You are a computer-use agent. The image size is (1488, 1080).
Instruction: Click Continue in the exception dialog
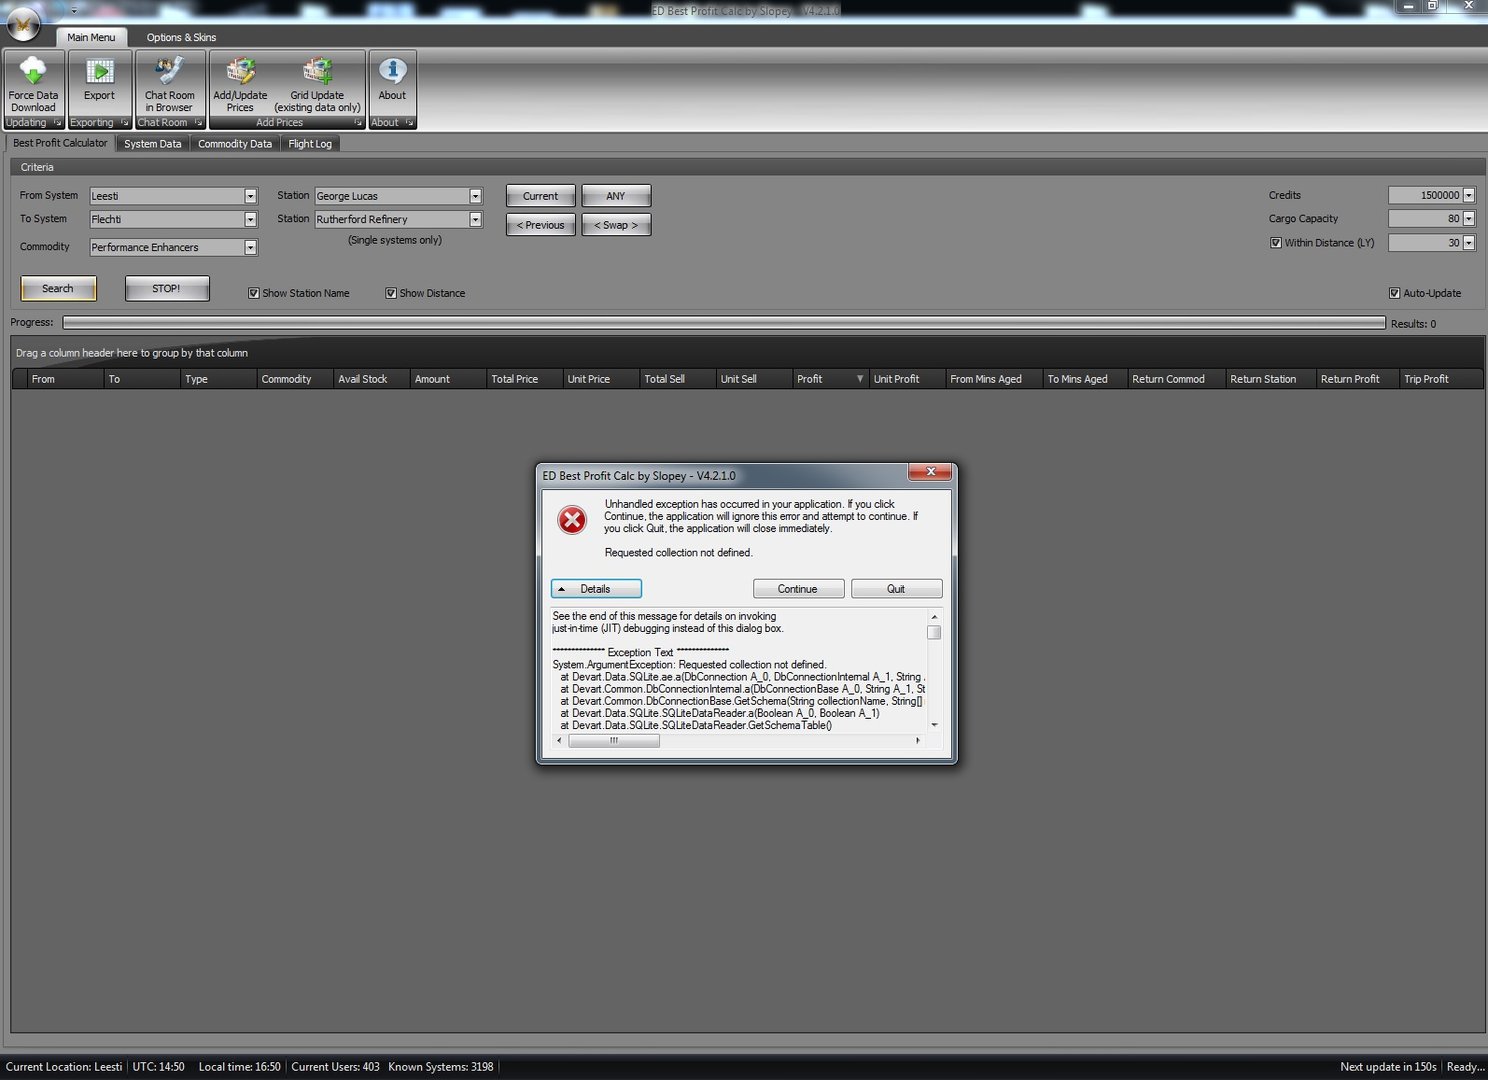[x=798, y=589]
